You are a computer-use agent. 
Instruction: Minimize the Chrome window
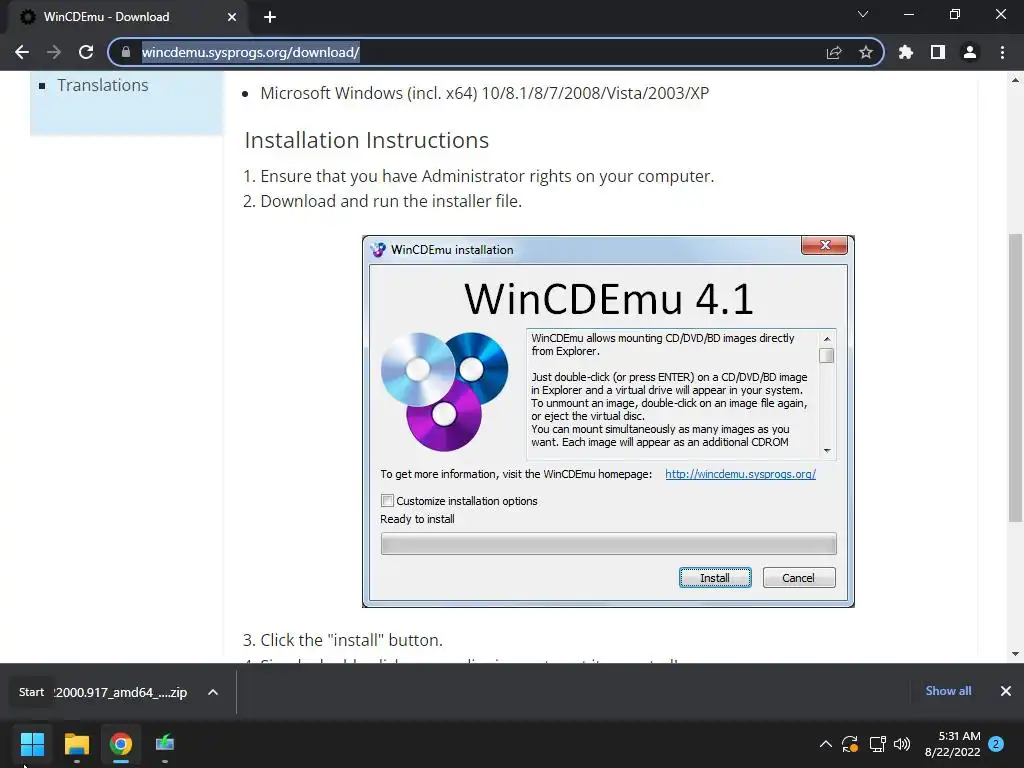click(x=908, y=14)
